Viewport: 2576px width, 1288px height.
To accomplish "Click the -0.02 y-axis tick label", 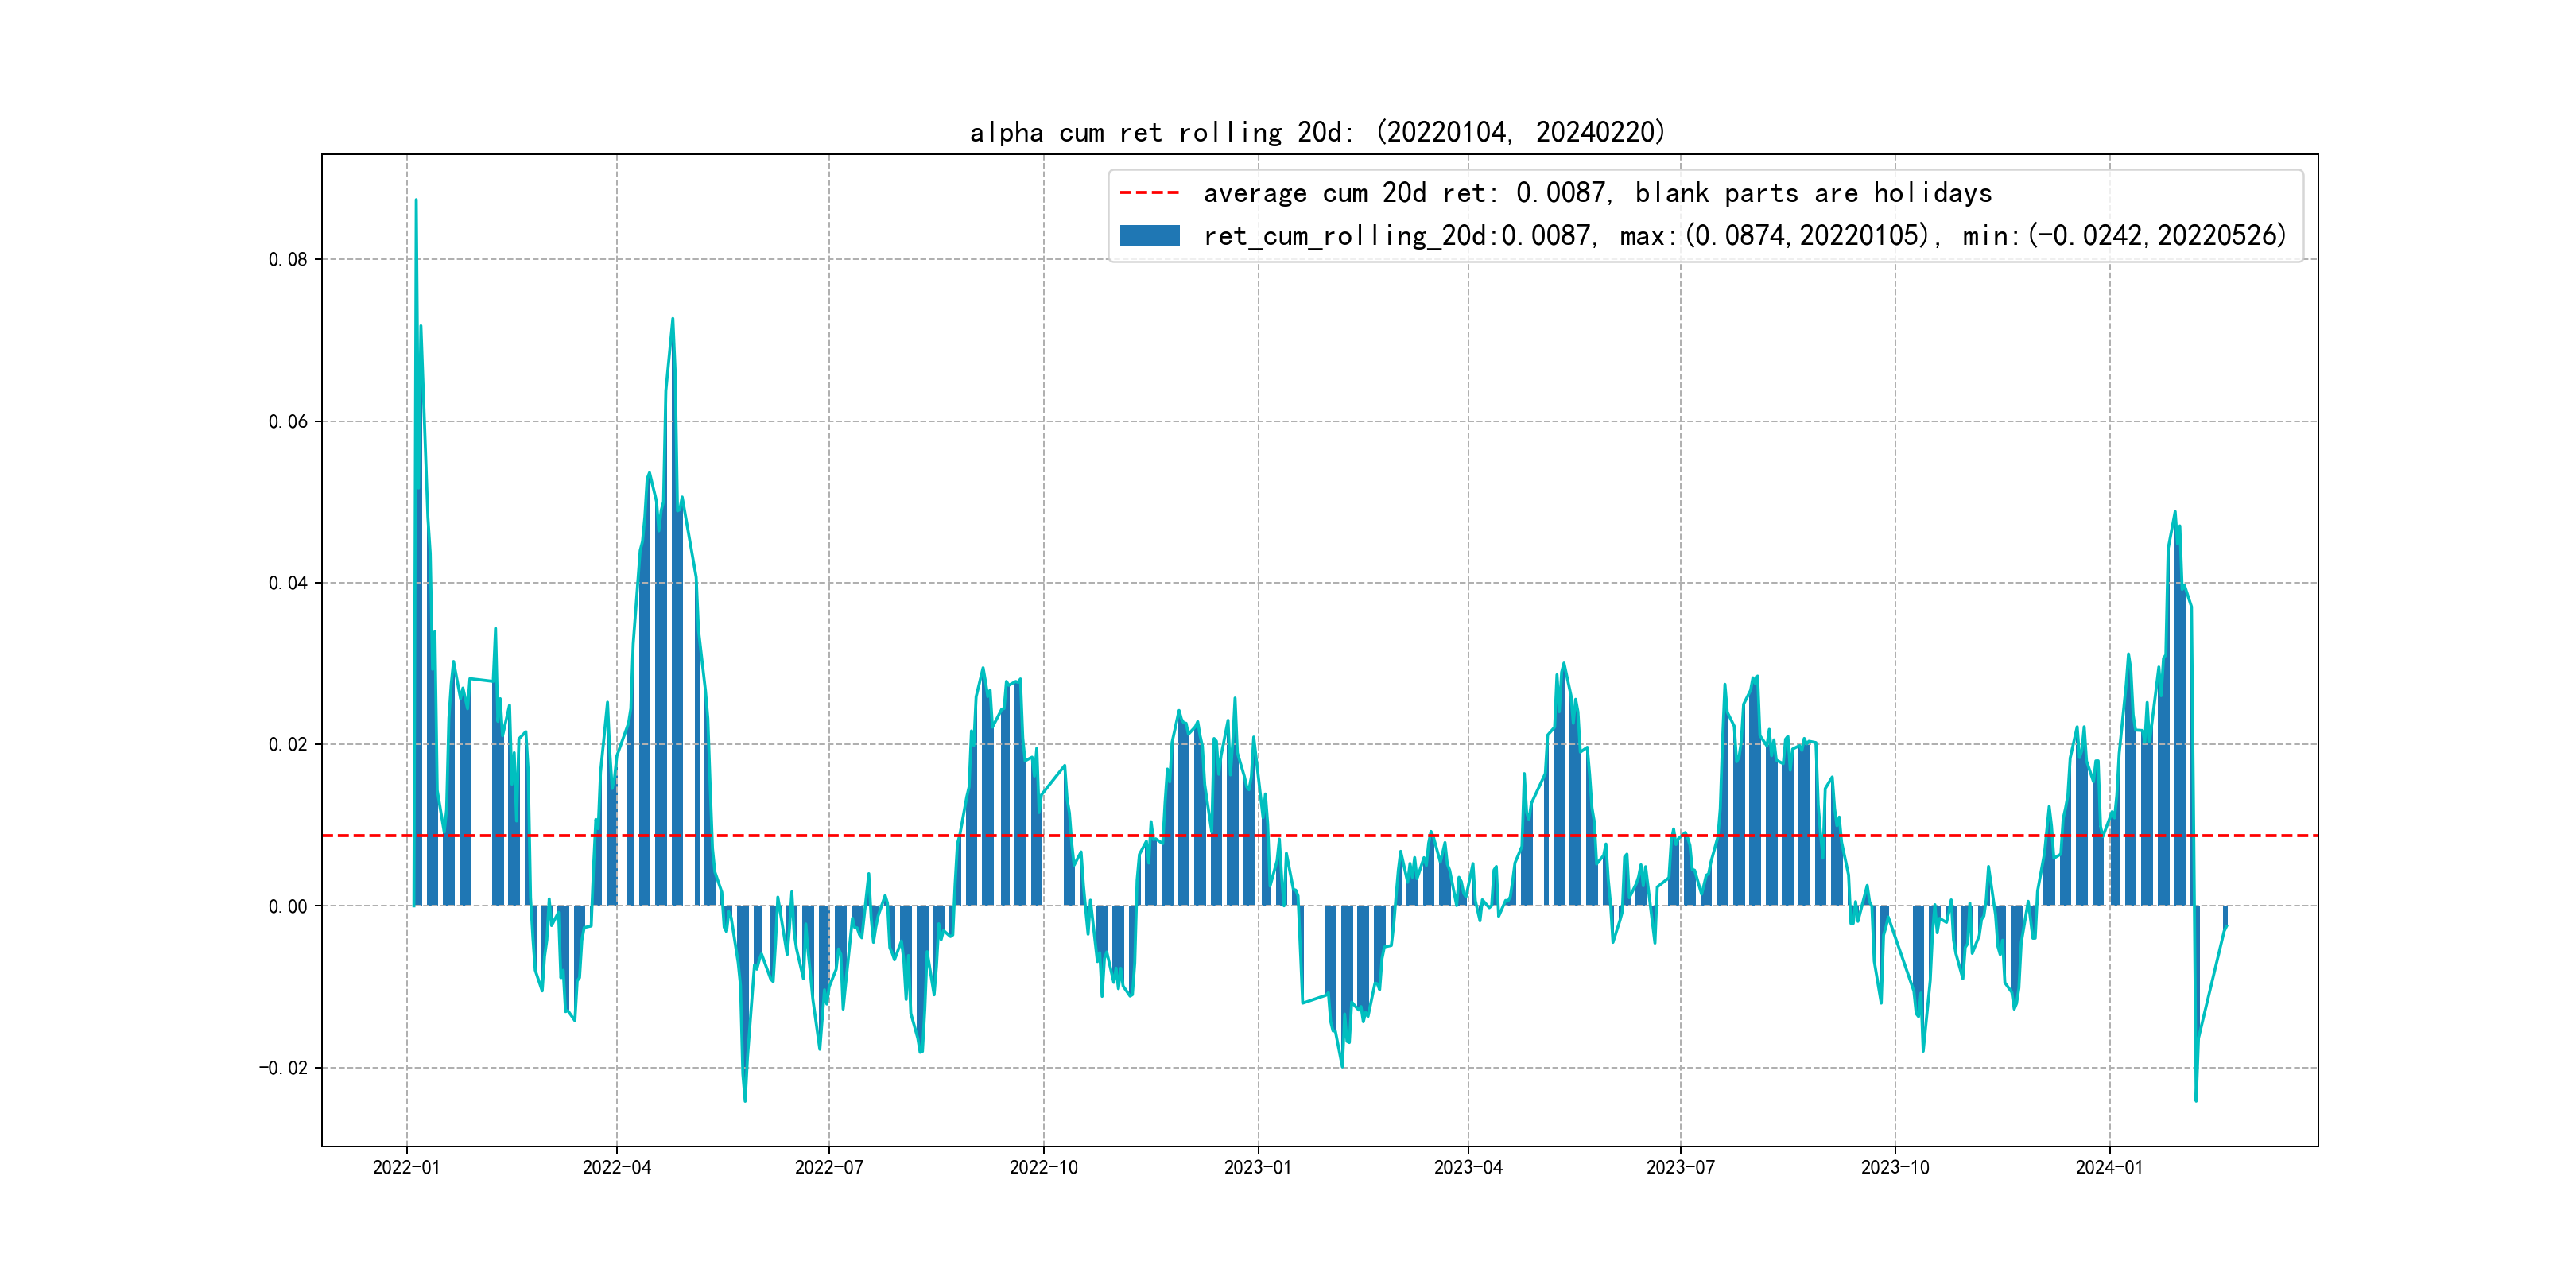I will 284,1068.
